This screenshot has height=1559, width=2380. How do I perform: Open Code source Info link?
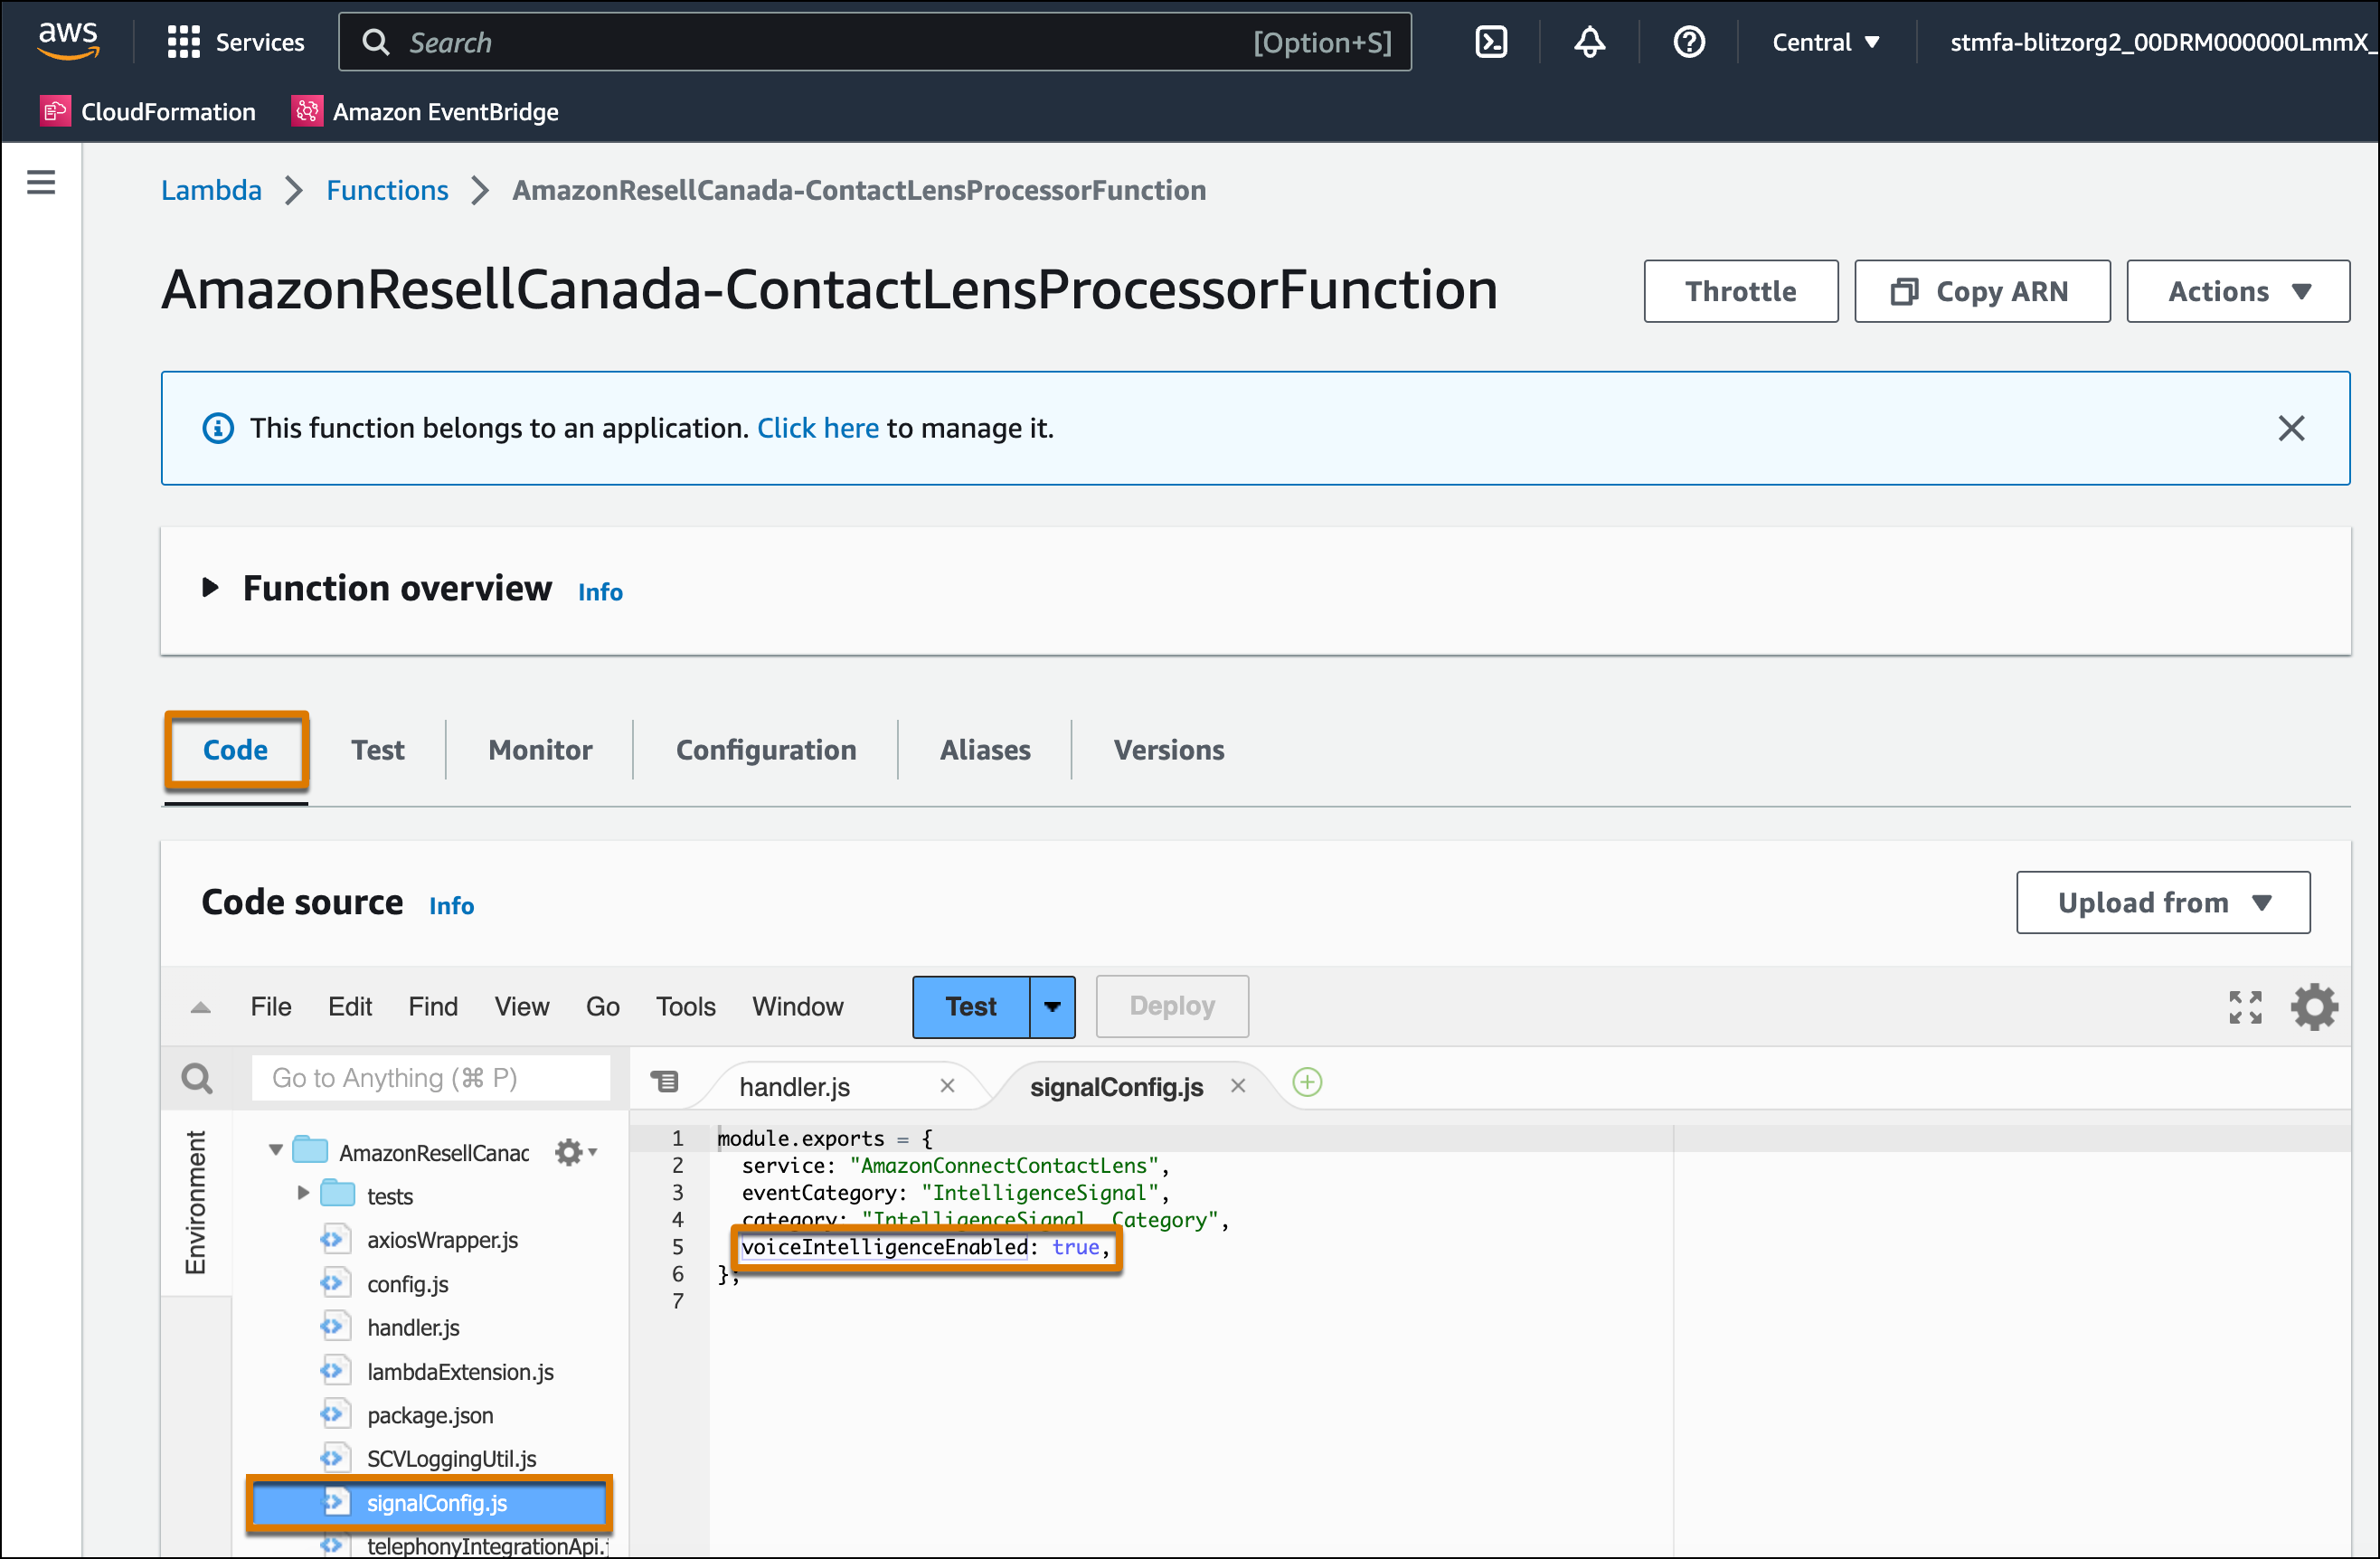point(451,905)
